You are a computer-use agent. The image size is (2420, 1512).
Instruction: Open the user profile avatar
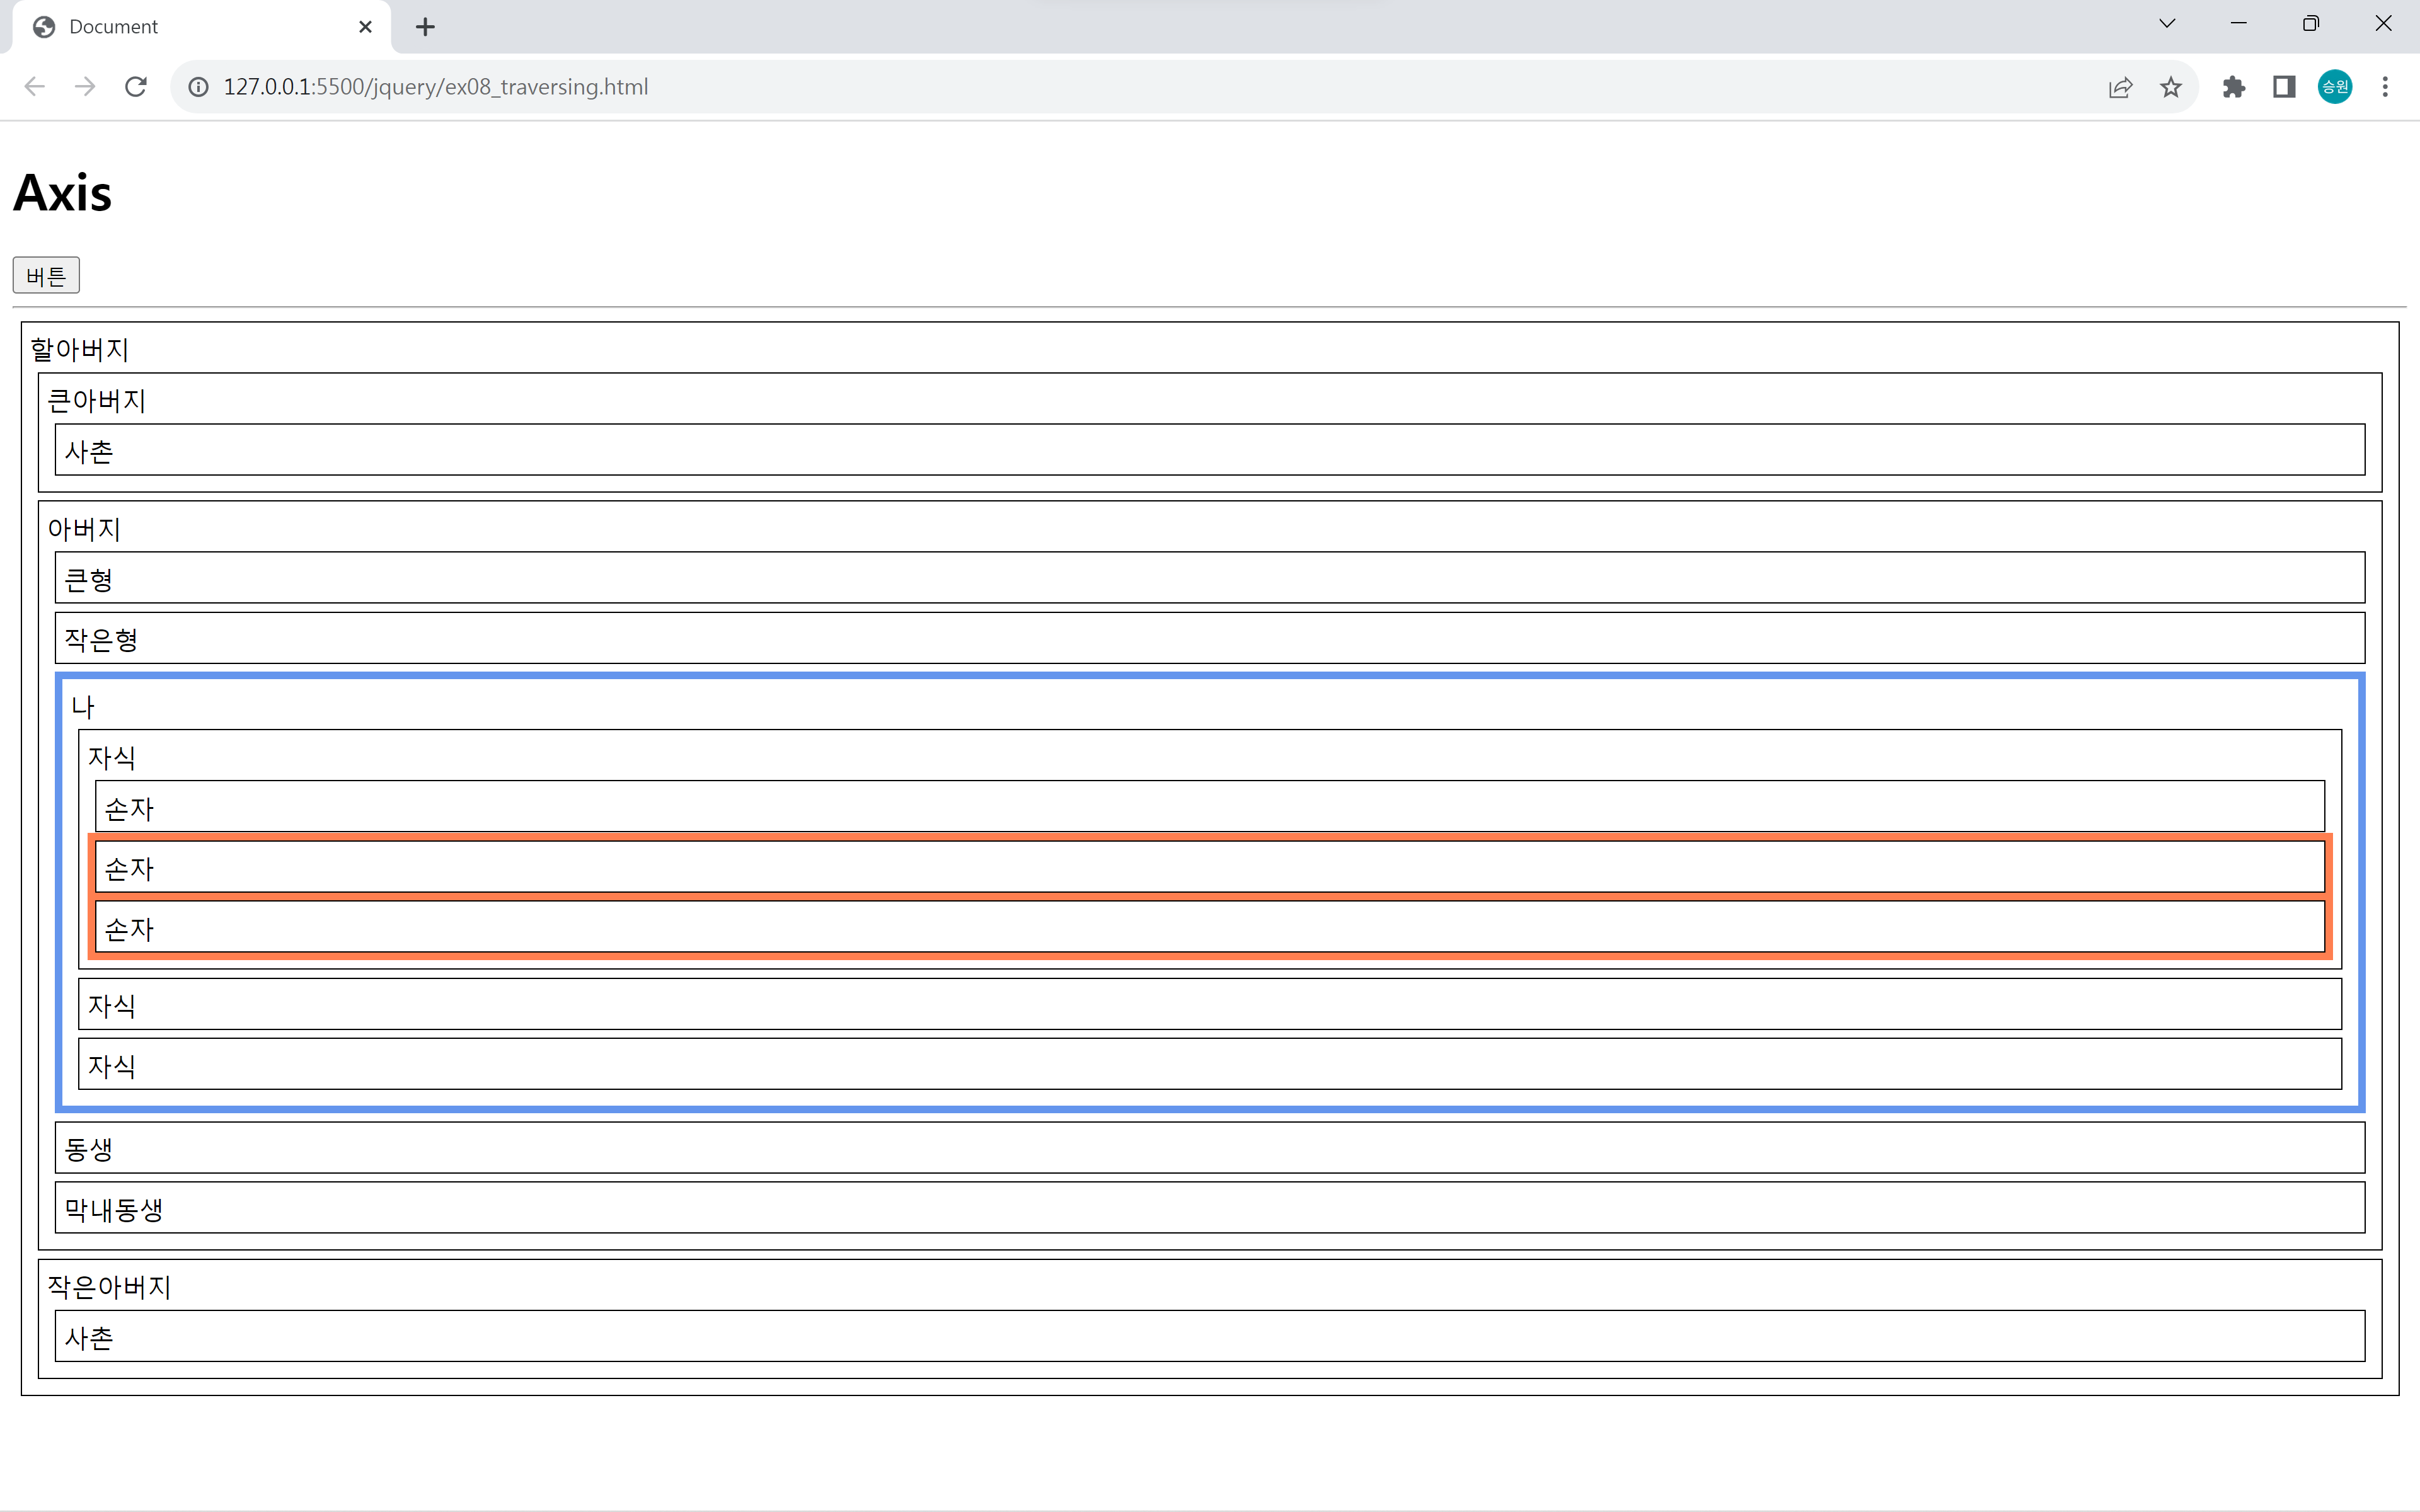[x=2335, y=87]
